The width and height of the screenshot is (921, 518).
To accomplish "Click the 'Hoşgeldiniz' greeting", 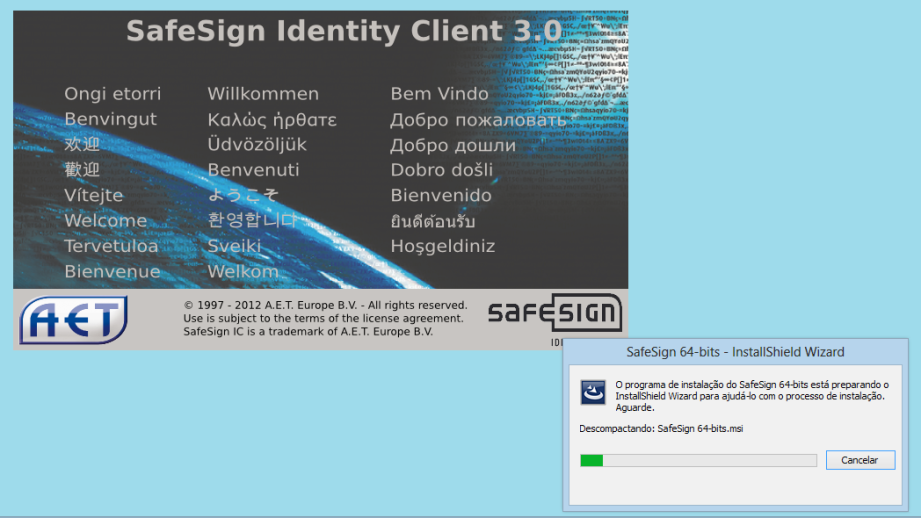I will click(x=443, y=246).
